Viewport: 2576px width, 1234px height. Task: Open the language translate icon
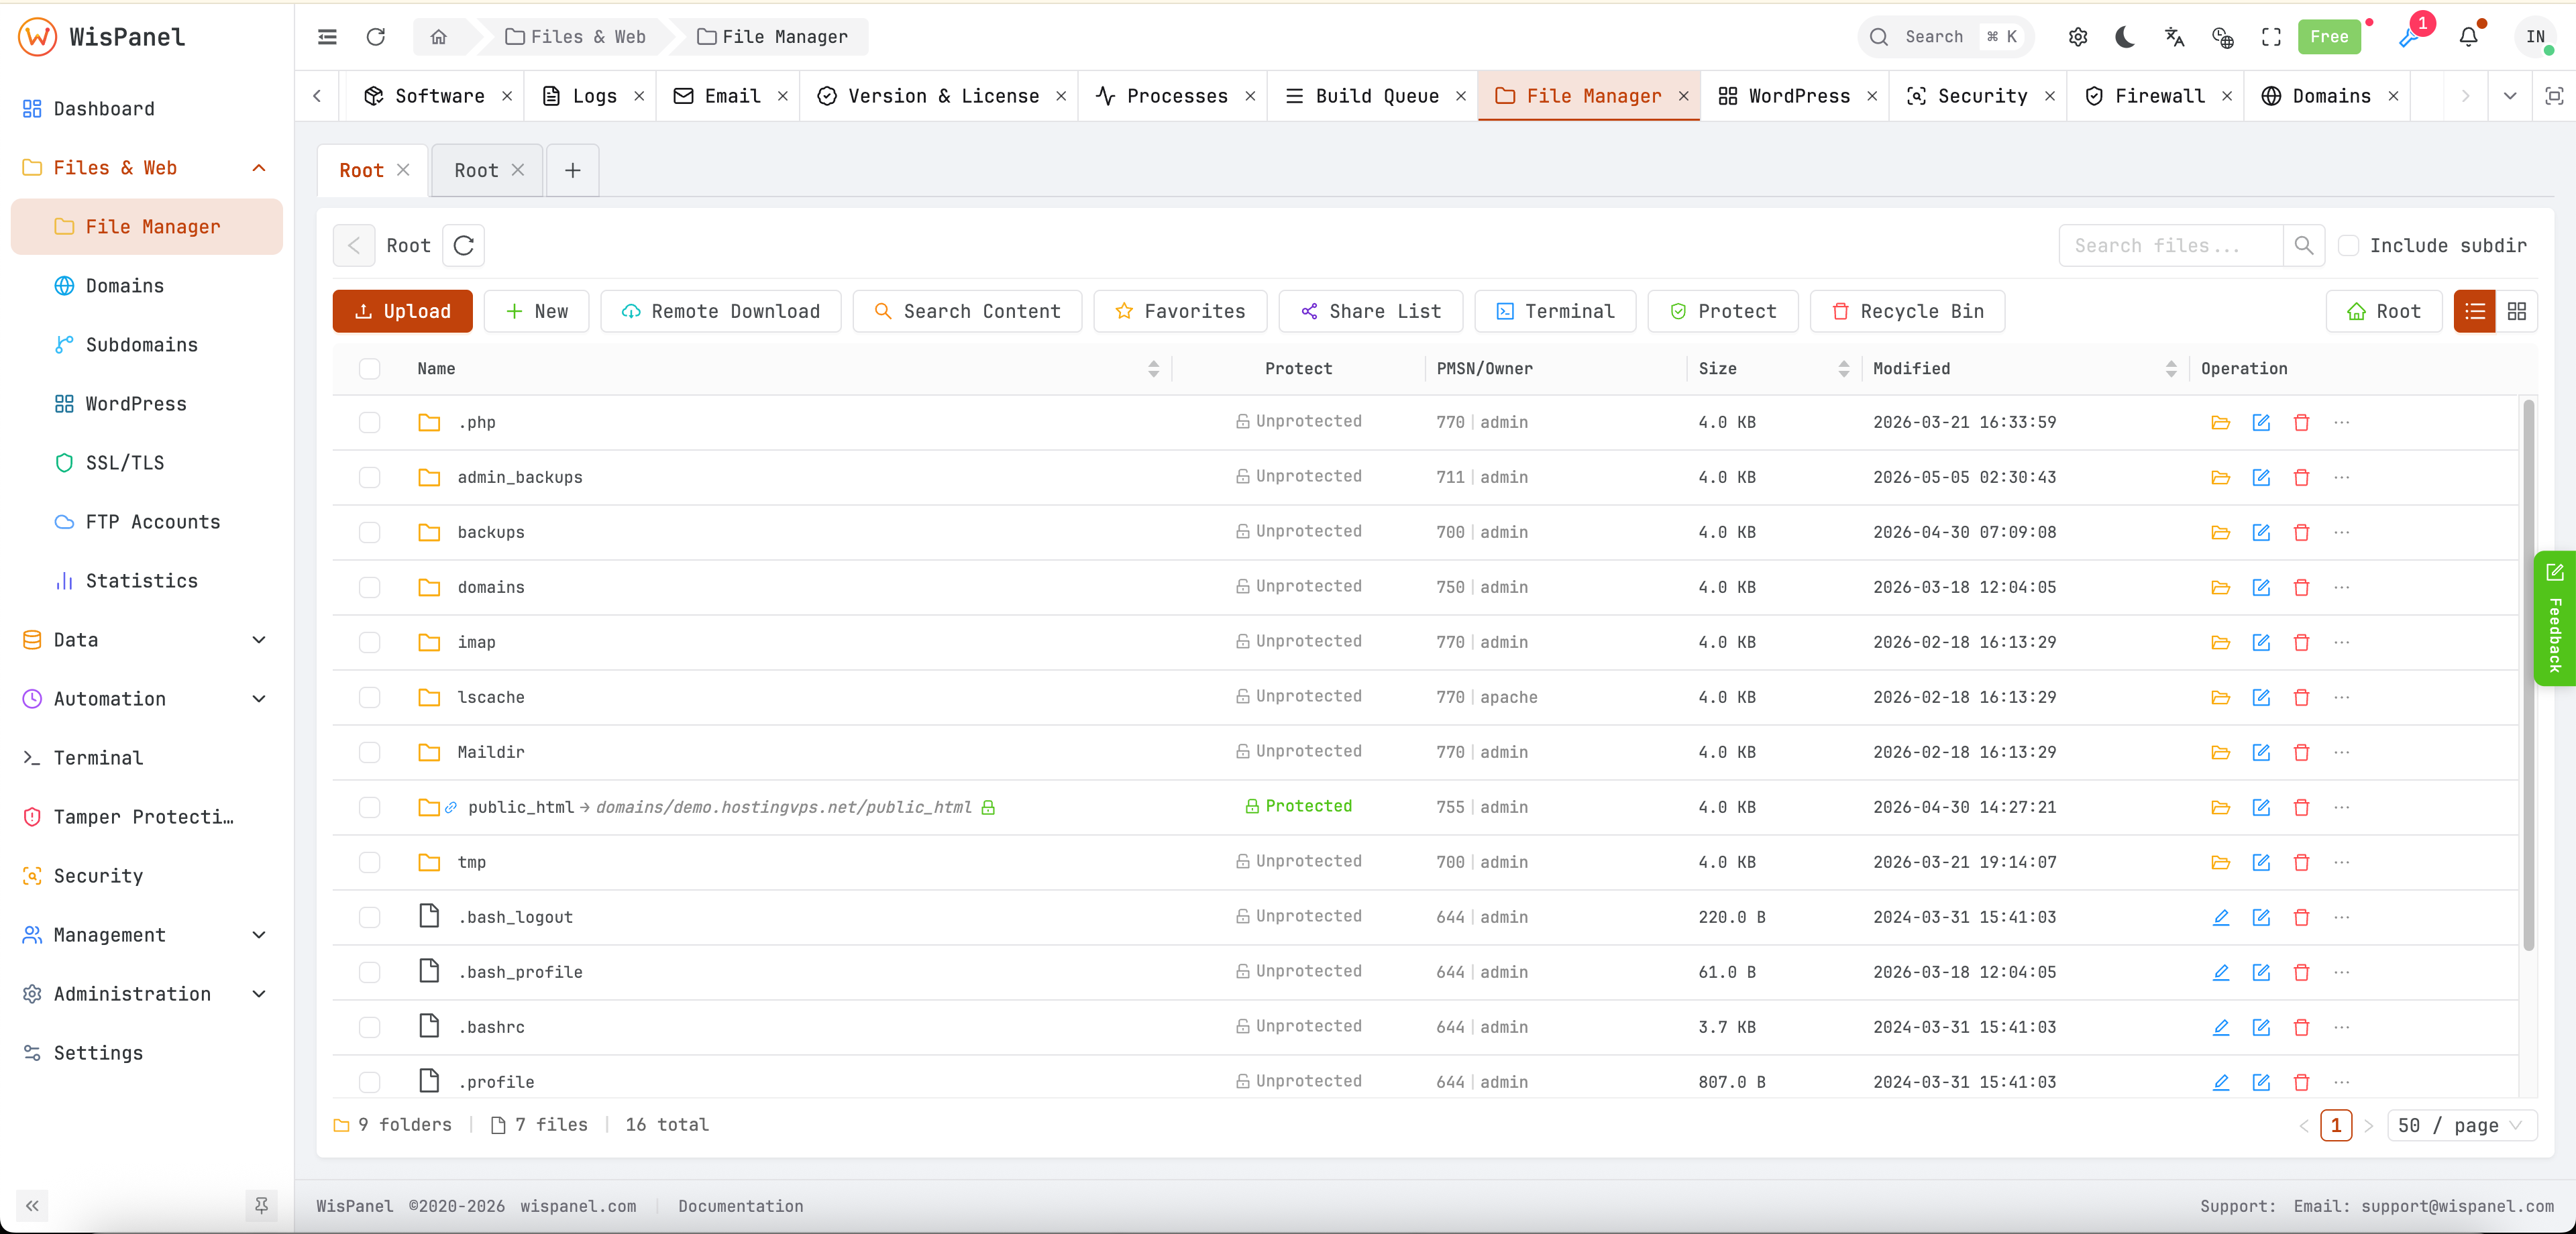pos(2174,37)
